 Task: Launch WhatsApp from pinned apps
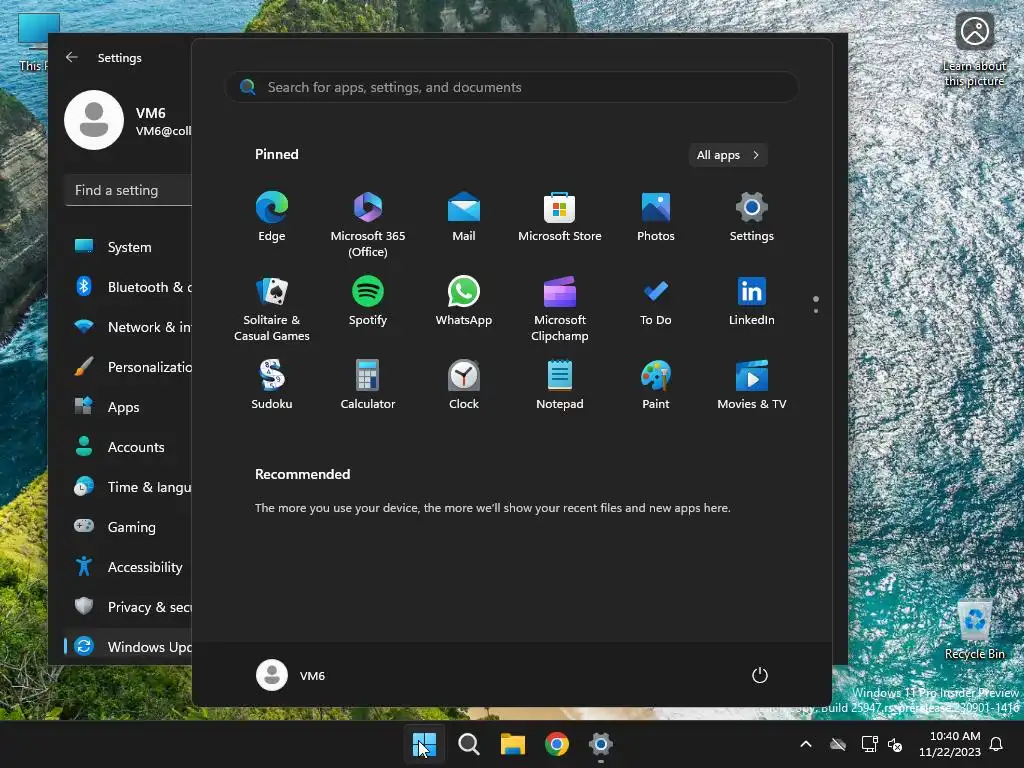pos(464,301)
